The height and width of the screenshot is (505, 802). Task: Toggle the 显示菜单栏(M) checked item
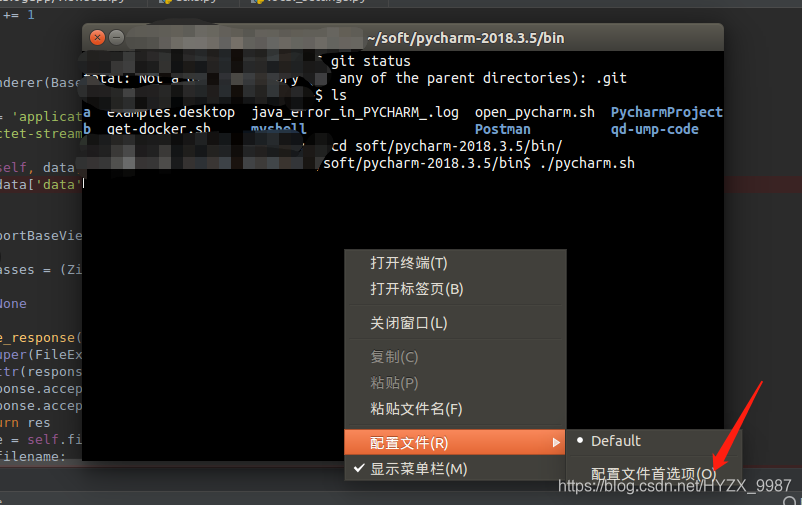pos(455,469)
